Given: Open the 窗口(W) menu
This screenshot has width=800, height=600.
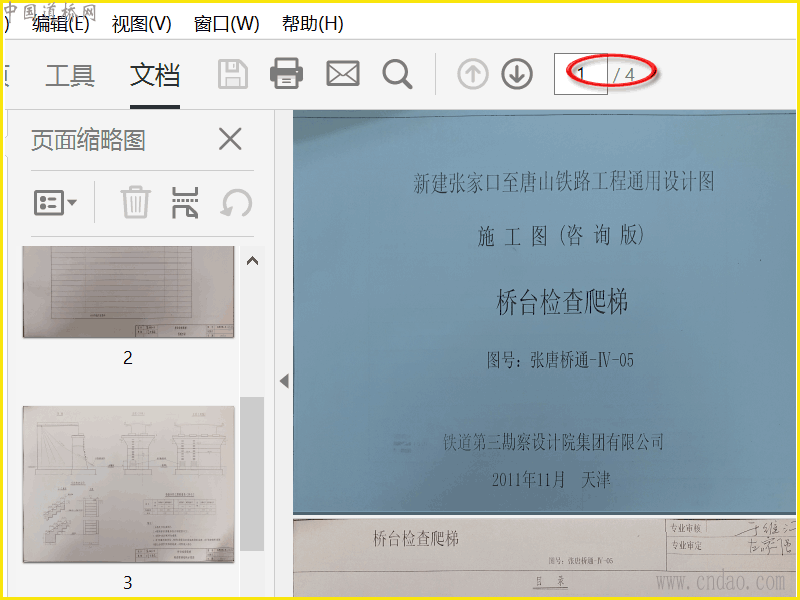Looking at the screenshot, I should coord(227,23).
